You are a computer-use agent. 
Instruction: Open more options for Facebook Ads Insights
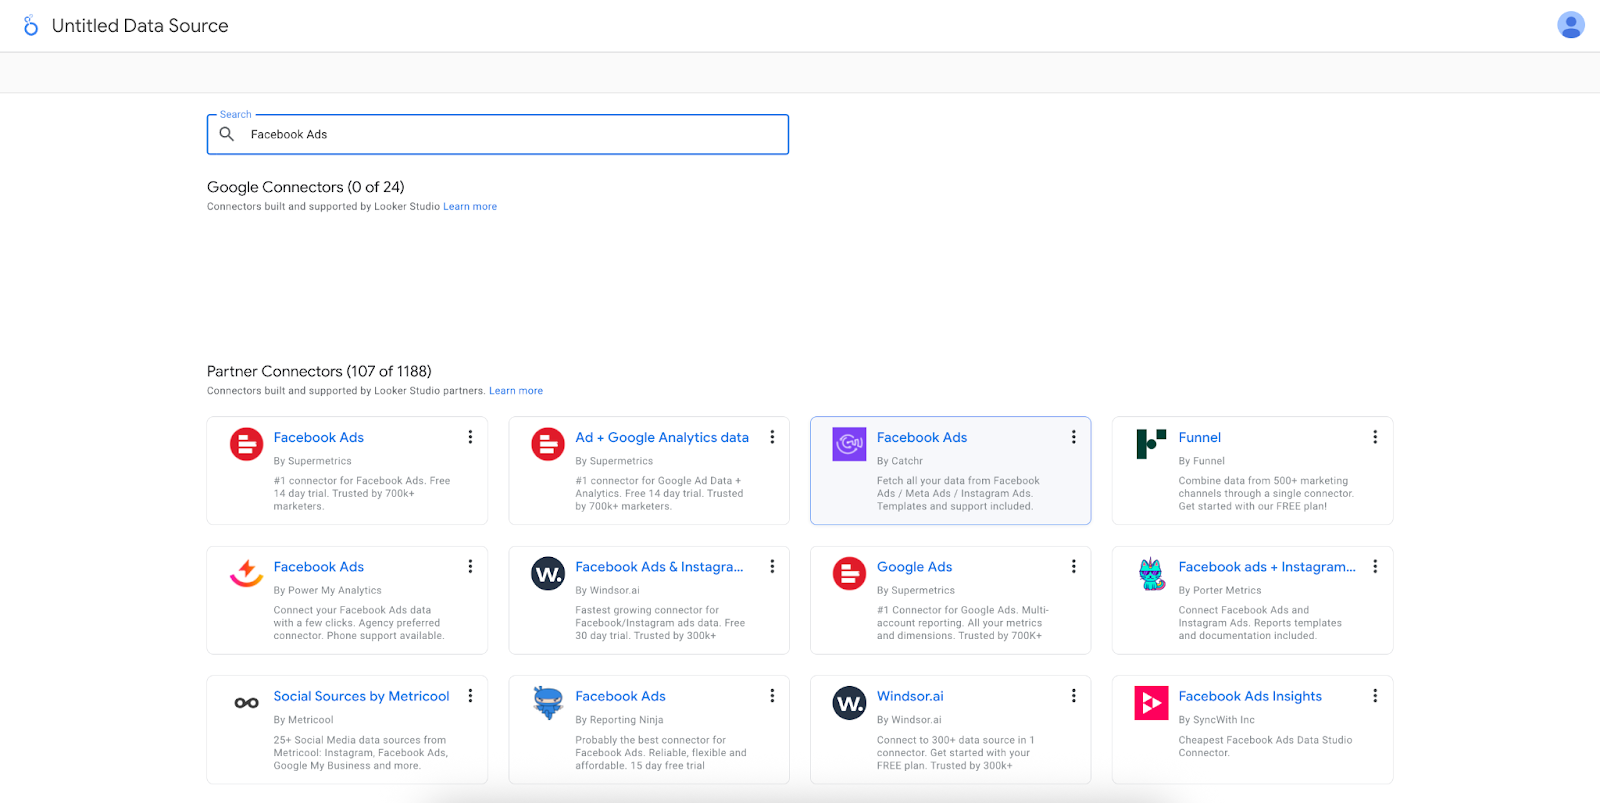click(x=1375, y=696)
